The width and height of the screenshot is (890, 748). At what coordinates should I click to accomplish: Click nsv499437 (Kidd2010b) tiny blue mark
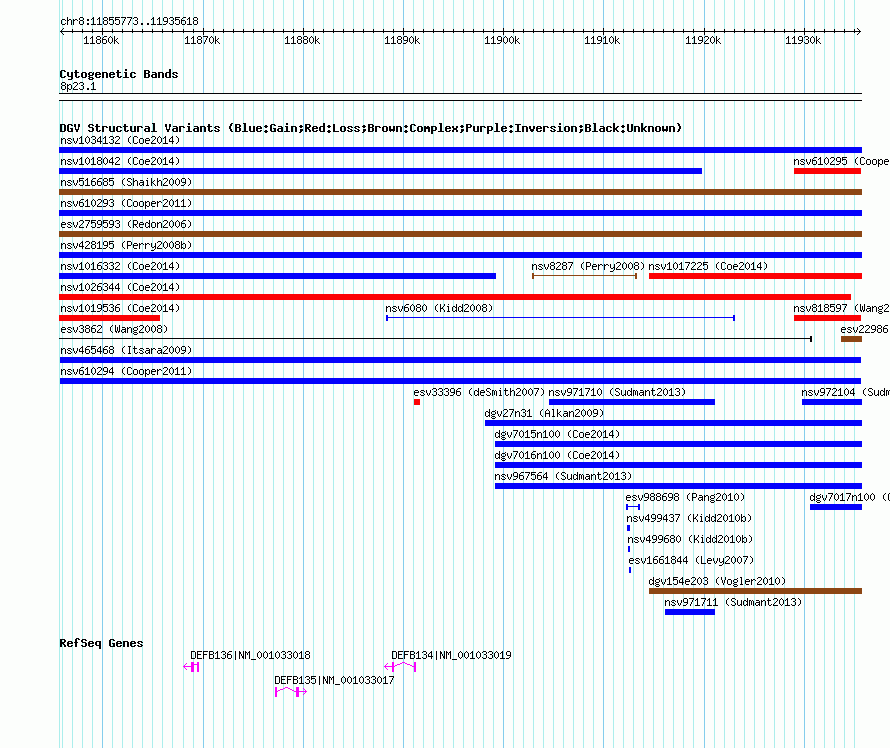pos(628,528)
